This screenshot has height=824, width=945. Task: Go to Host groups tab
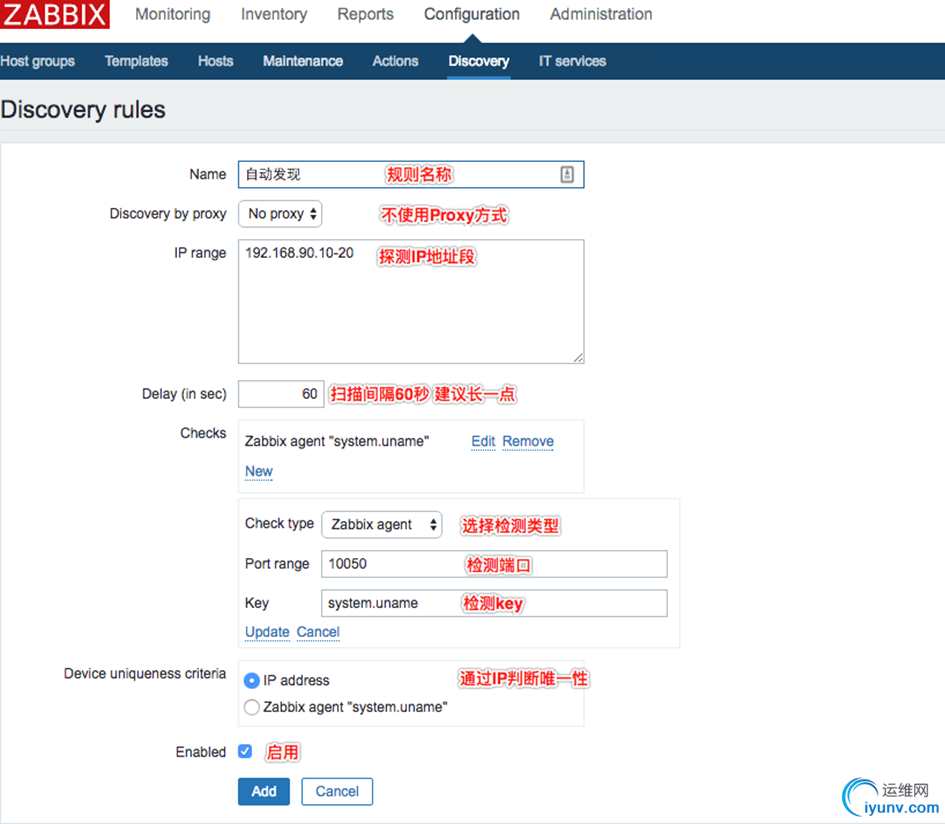tap(37, 61)
